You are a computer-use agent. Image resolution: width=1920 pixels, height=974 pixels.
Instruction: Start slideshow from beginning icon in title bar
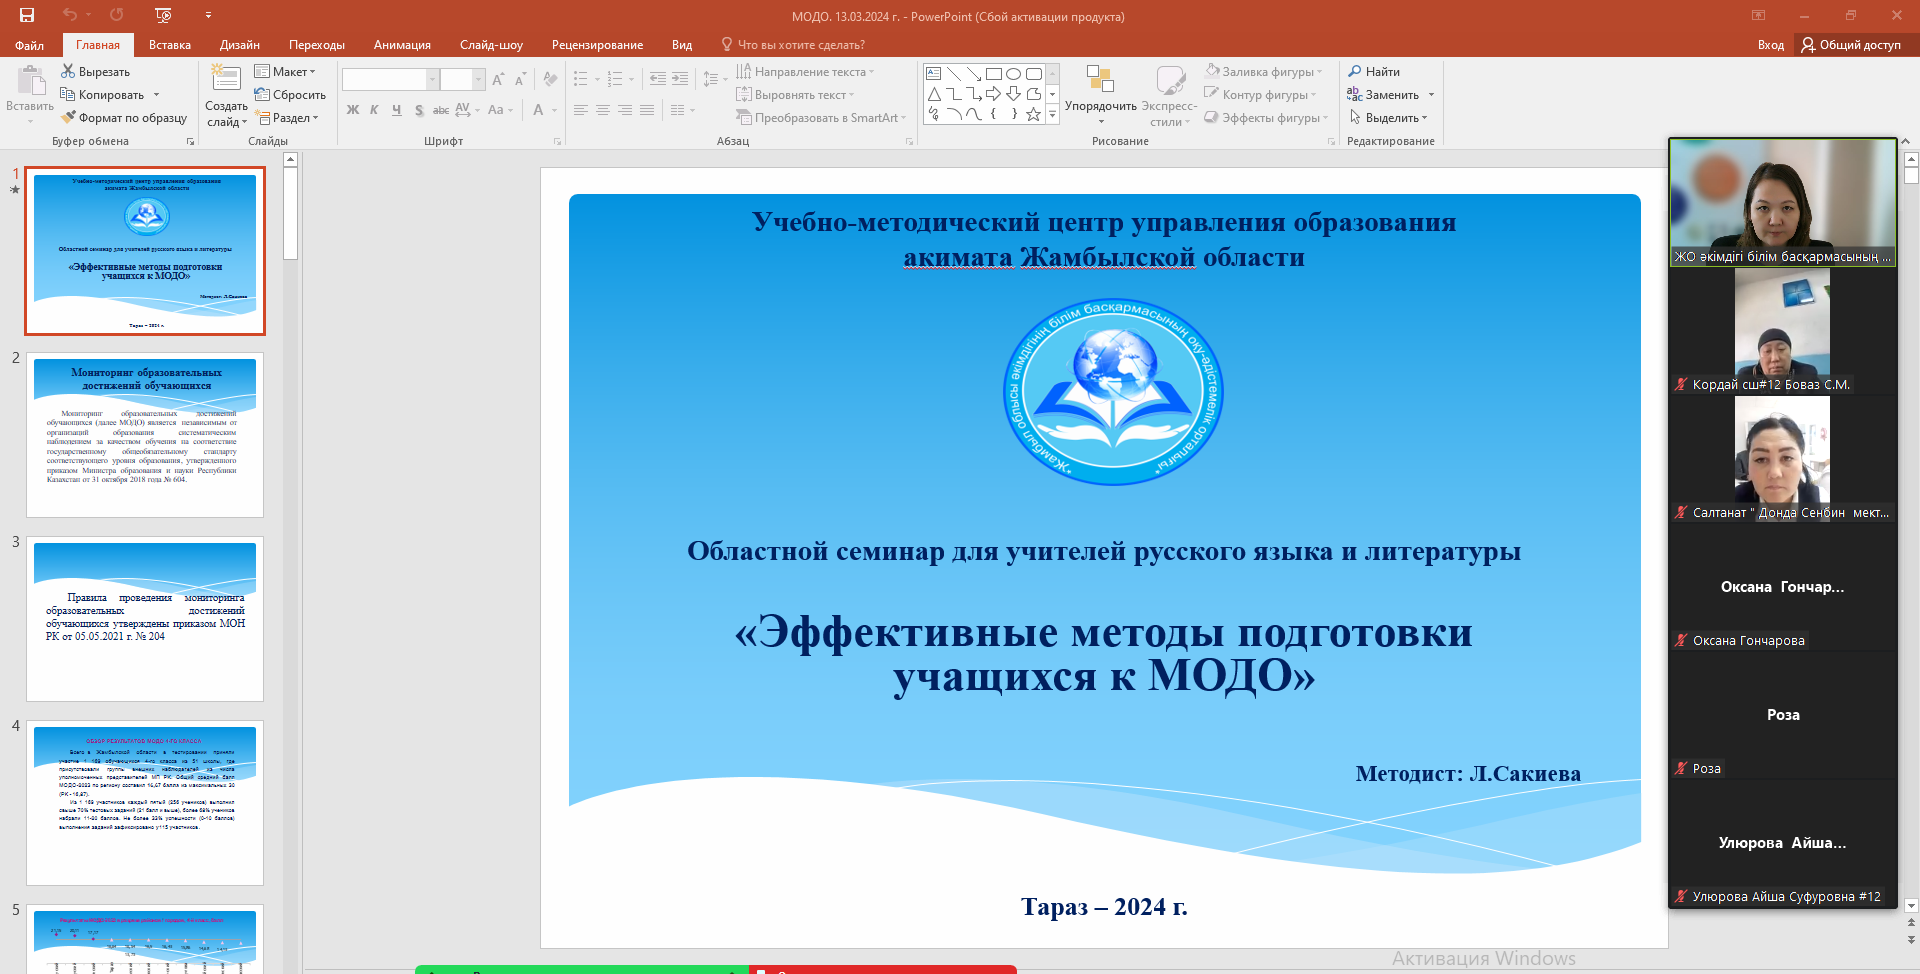coord(164,15)
